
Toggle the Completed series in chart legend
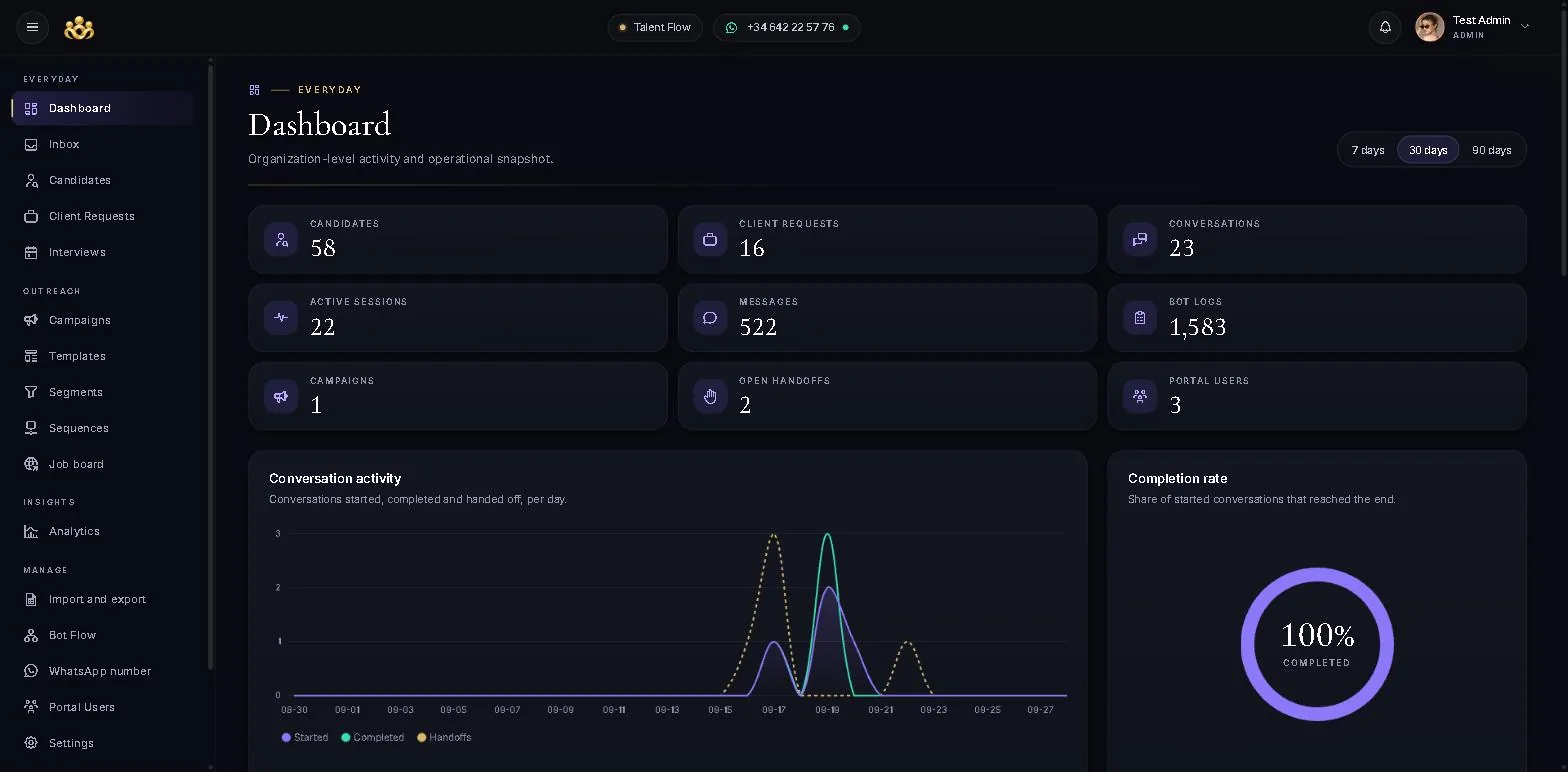coord(373,737)
